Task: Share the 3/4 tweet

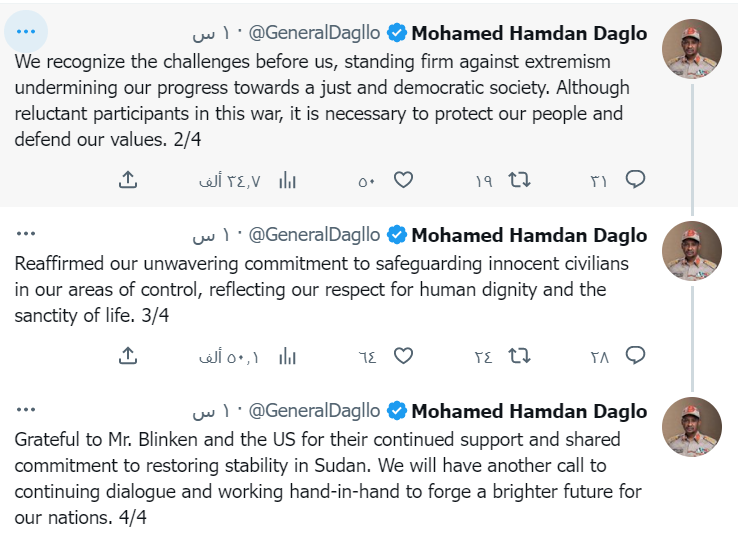Action: point(128,356)
